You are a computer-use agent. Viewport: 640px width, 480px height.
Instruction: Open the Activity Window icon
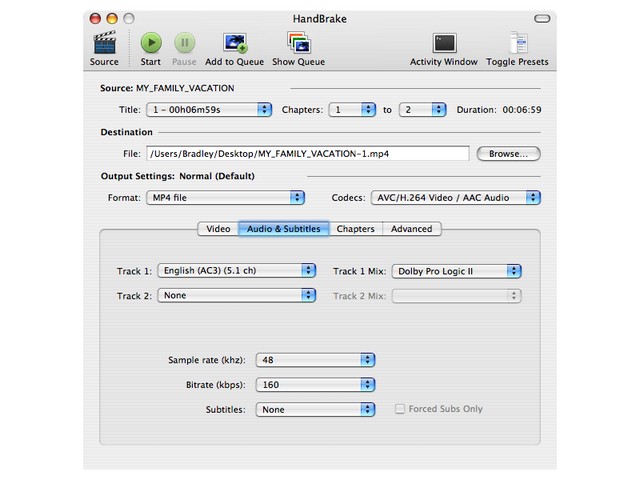coord(444,43)
